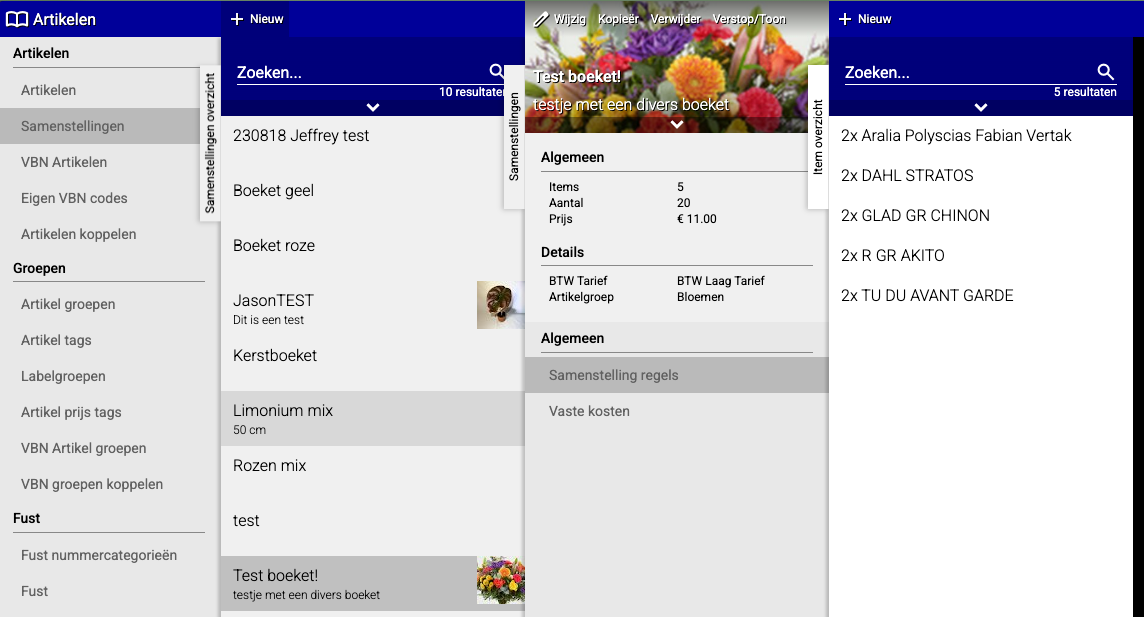Click the Verstop/Toon button
This screenshot has width=1144, height=617.
tap(749, 19)
